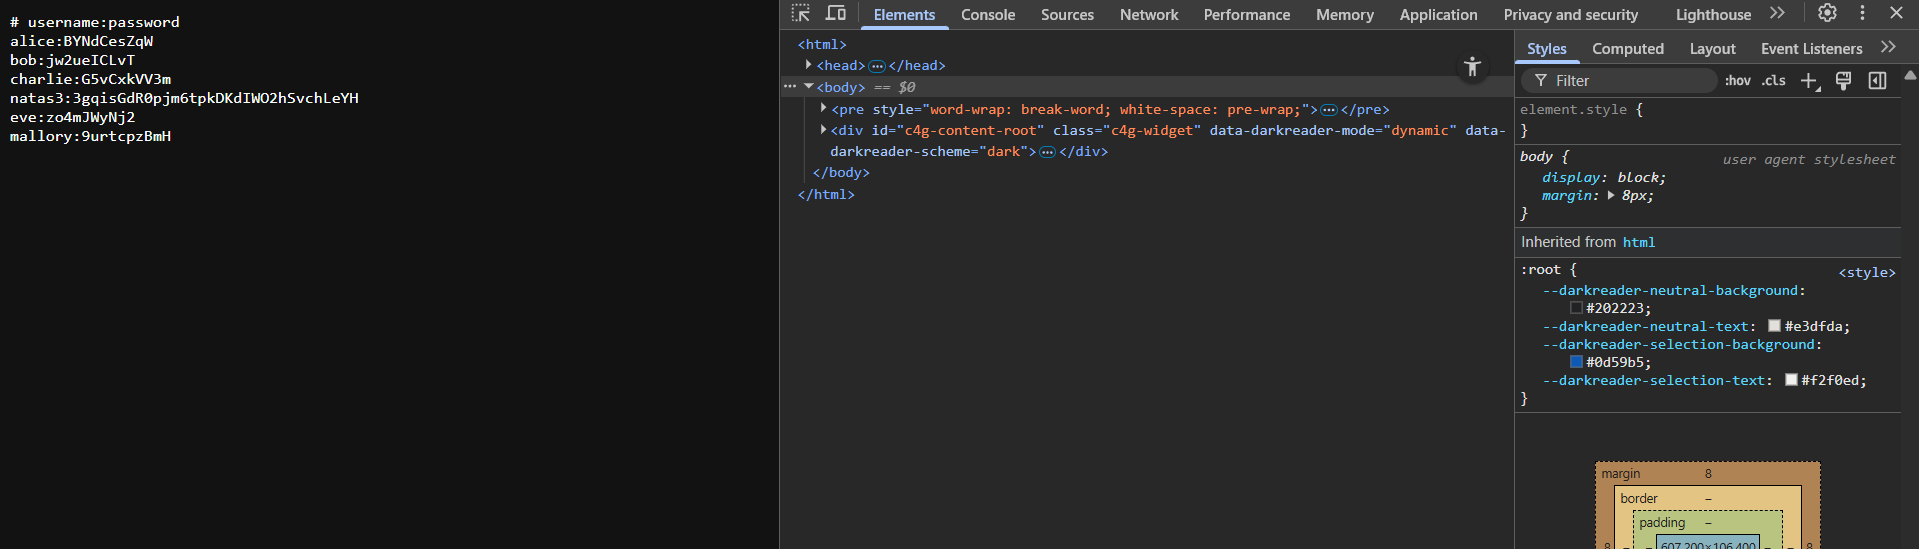Toggle the :hov element state panel
This screenshot has width=1919, height=549.
[x=1738, y=81]
